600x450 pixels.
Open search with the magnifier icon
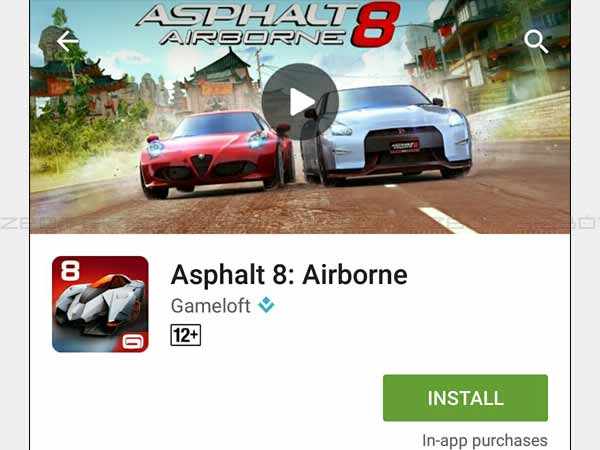click(x=536, y=41)
